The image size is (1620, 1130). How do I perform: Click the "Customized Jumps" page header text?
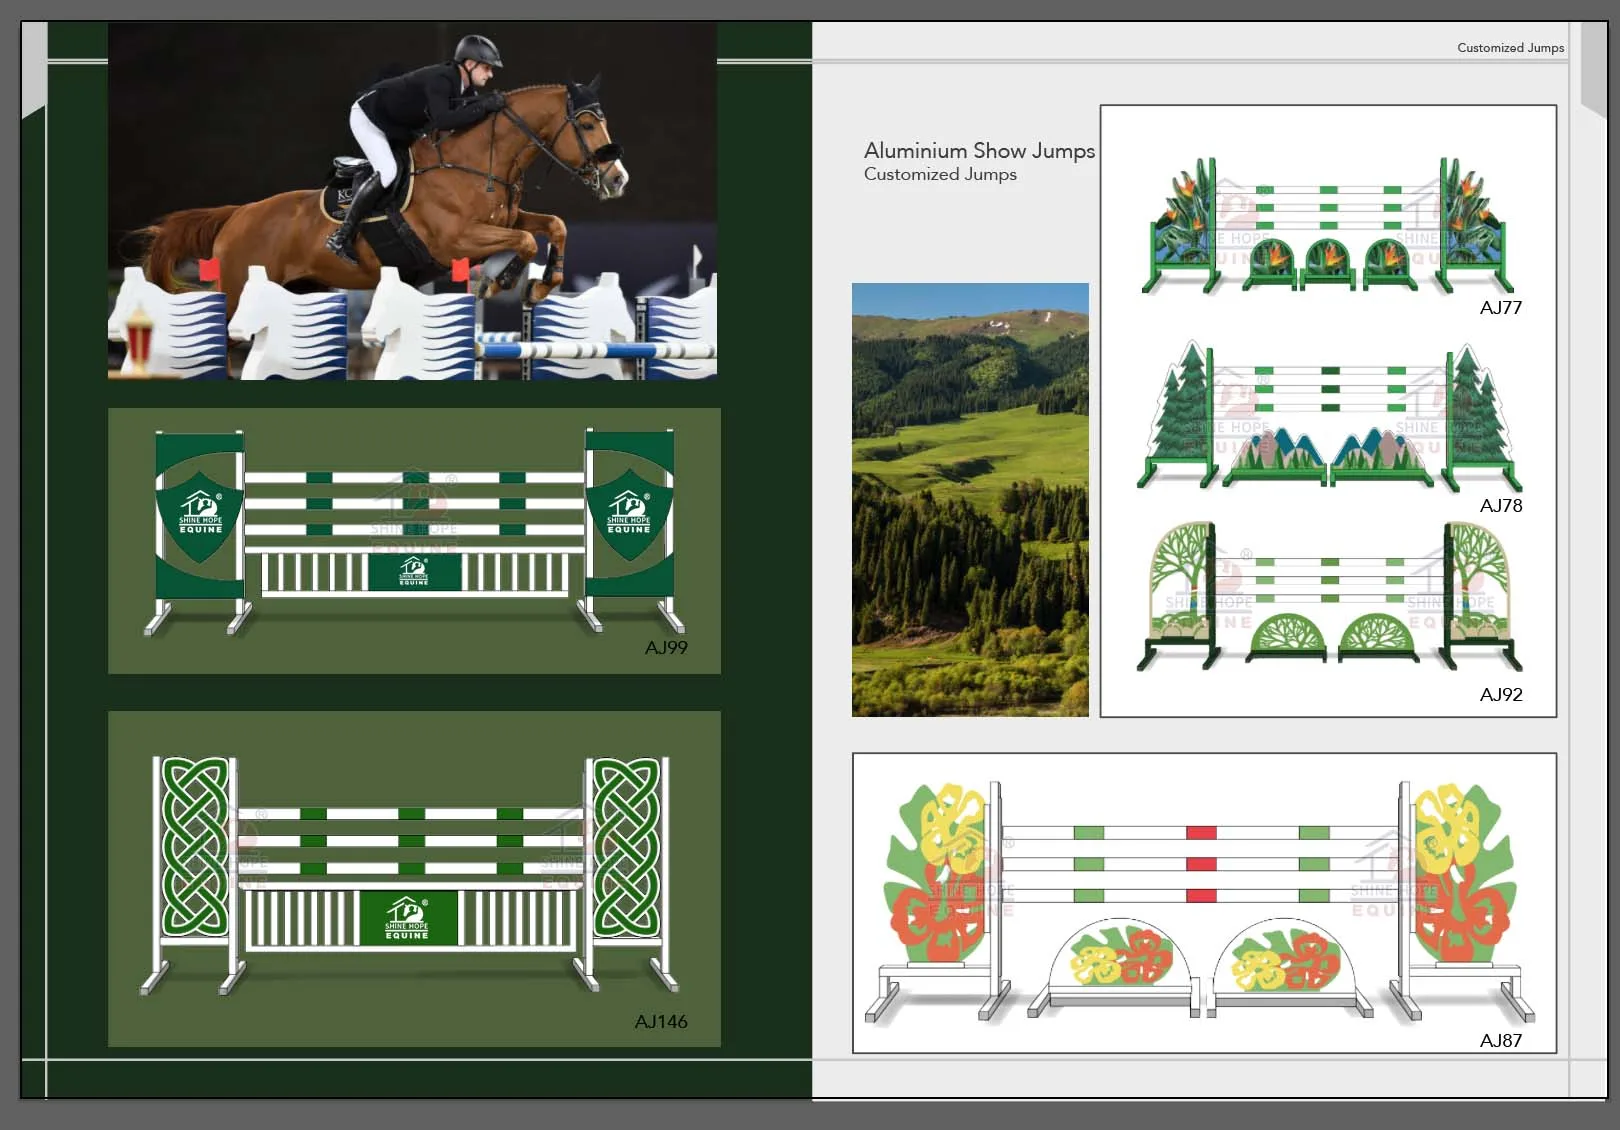coord(1510,47)
